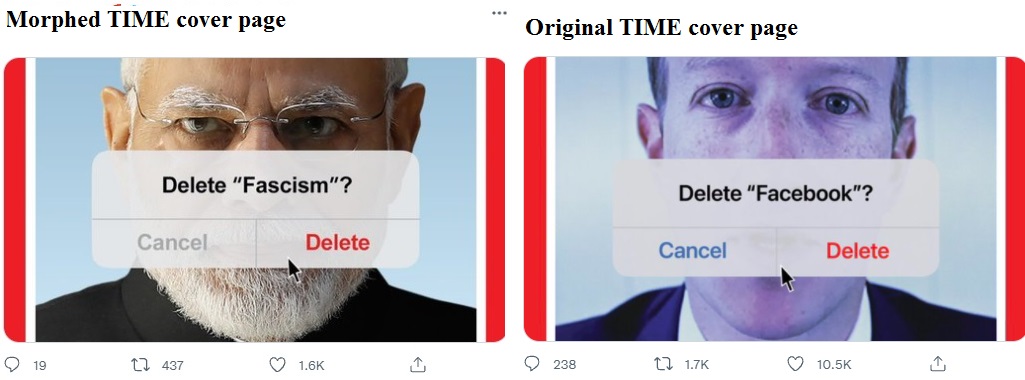The height and width of the screenshot is (380, 1025).
Task: Open the original TIME cover image
Action: tap(775, 199)
